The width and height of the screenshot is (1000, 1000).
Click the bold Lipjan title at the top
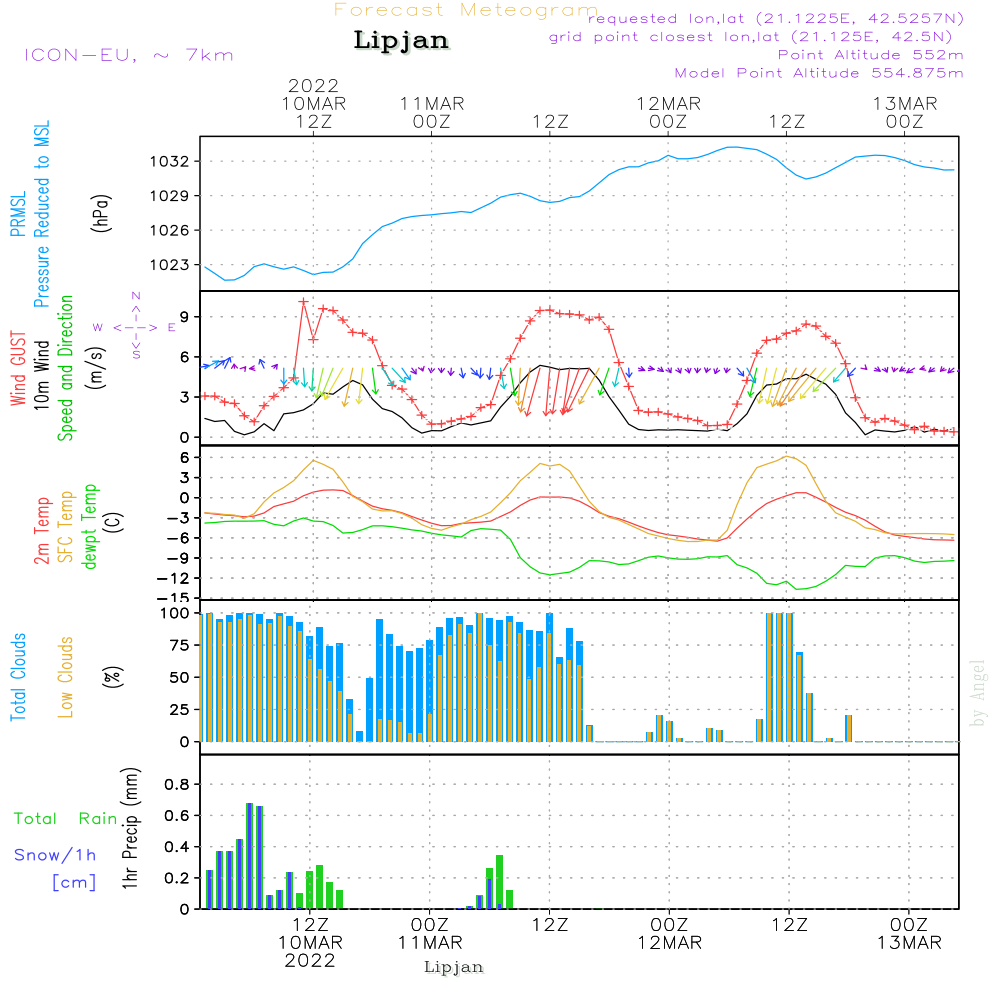tap(401, 41)
